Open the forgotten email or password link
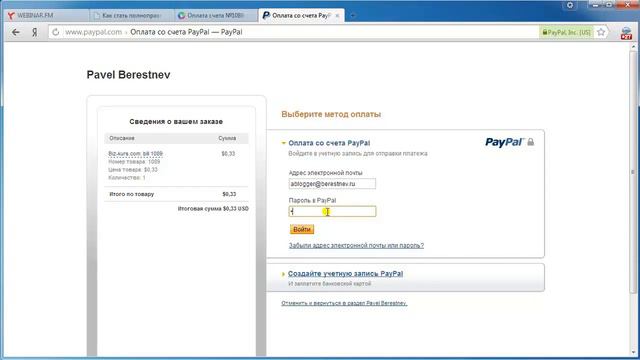 click(356, 245)
